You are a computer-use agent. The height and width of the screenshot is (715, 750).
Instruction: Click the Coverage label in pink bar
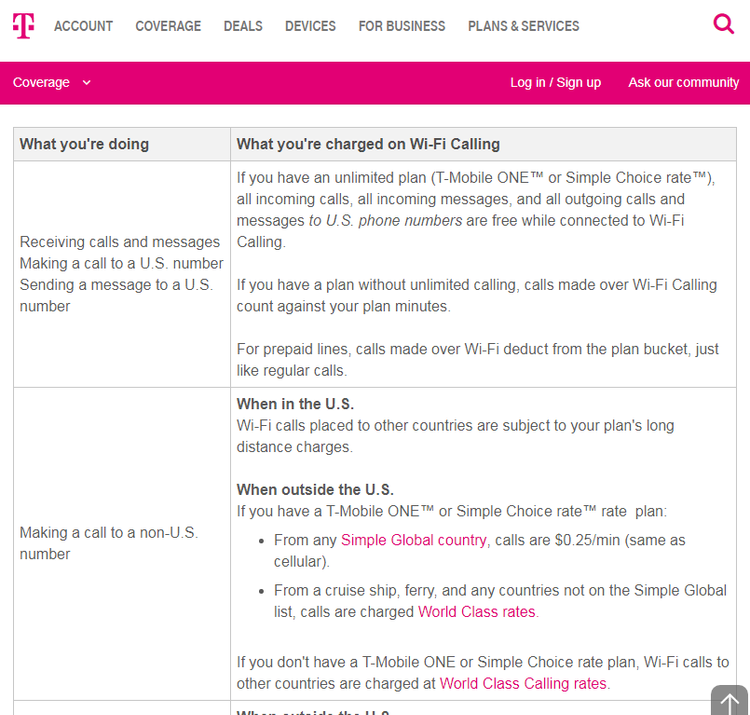[41, 82]
